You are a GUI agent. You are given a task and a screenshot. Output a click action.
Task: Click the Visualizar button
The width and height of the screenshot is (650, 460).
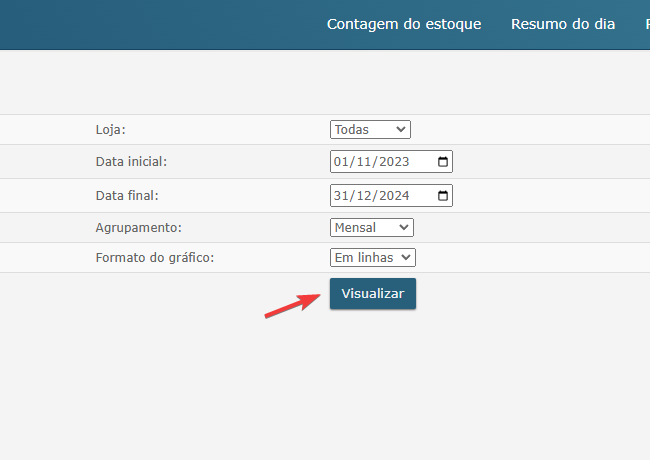pyautogui.click(x=373, y=293)
